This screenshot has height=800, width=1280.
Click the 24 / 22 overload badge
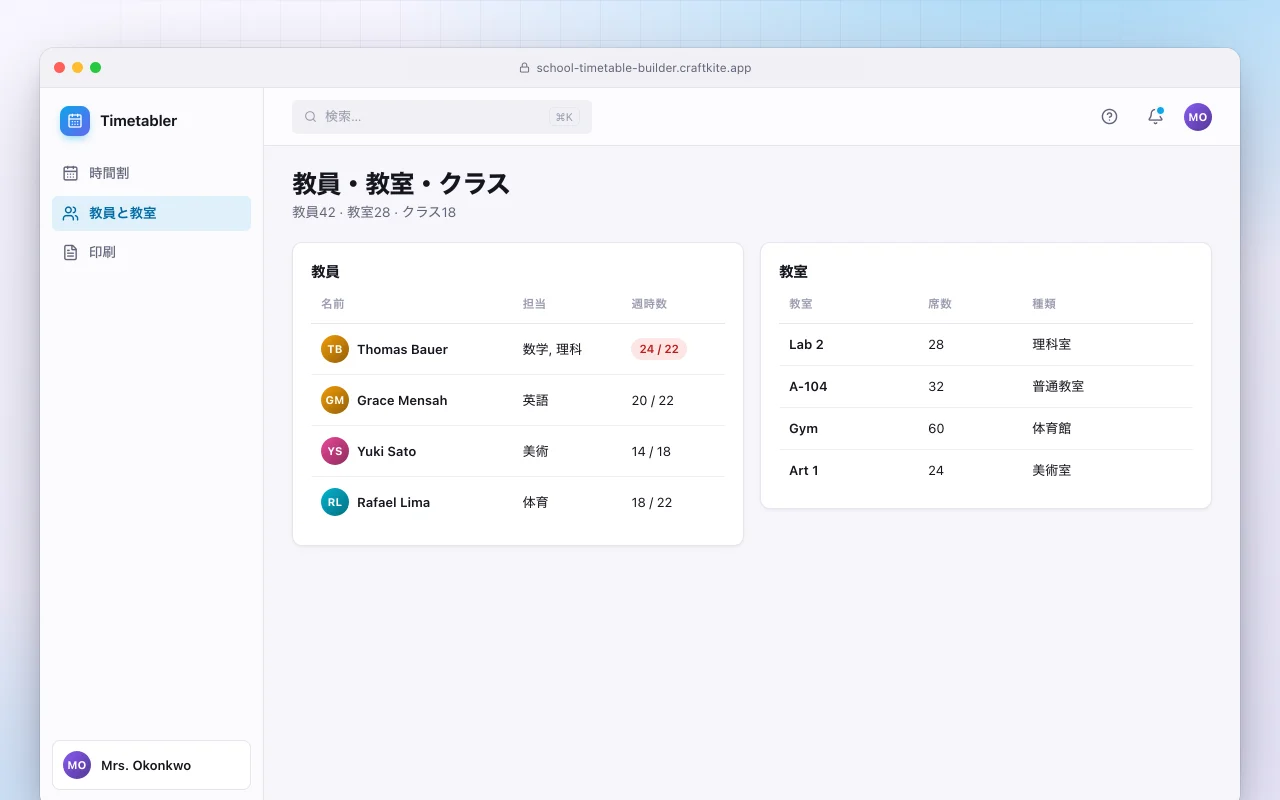[659, 349]
